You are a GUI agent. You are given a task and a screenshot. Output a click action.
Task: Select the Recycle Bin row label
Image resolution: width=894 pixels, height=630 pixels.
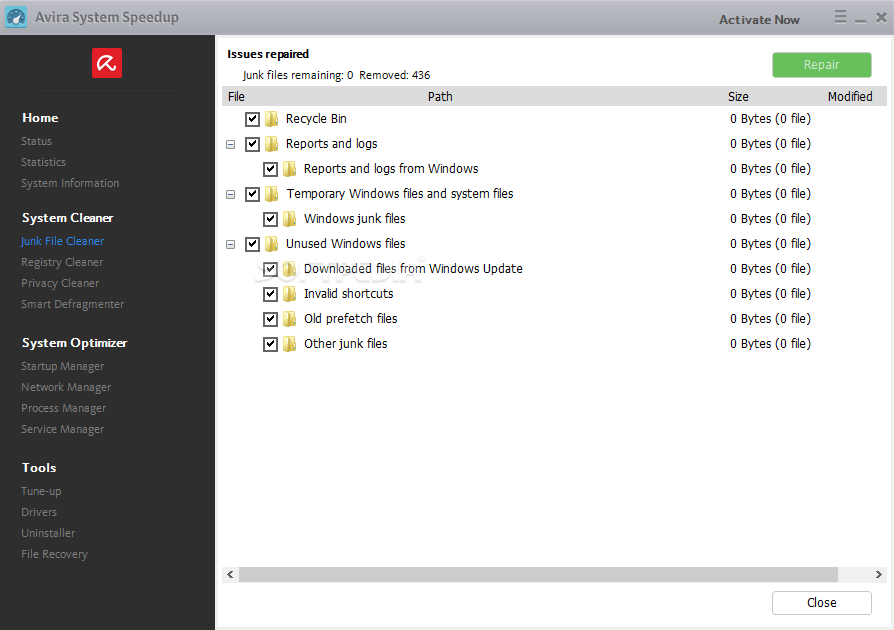[x=316, y=119]
